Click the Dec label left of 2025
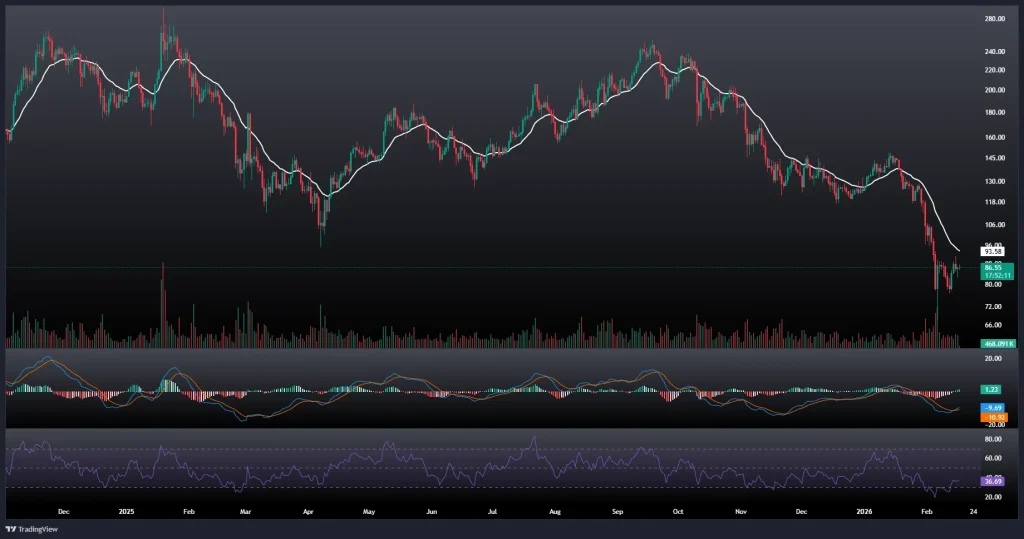 (x=64, y=510)
